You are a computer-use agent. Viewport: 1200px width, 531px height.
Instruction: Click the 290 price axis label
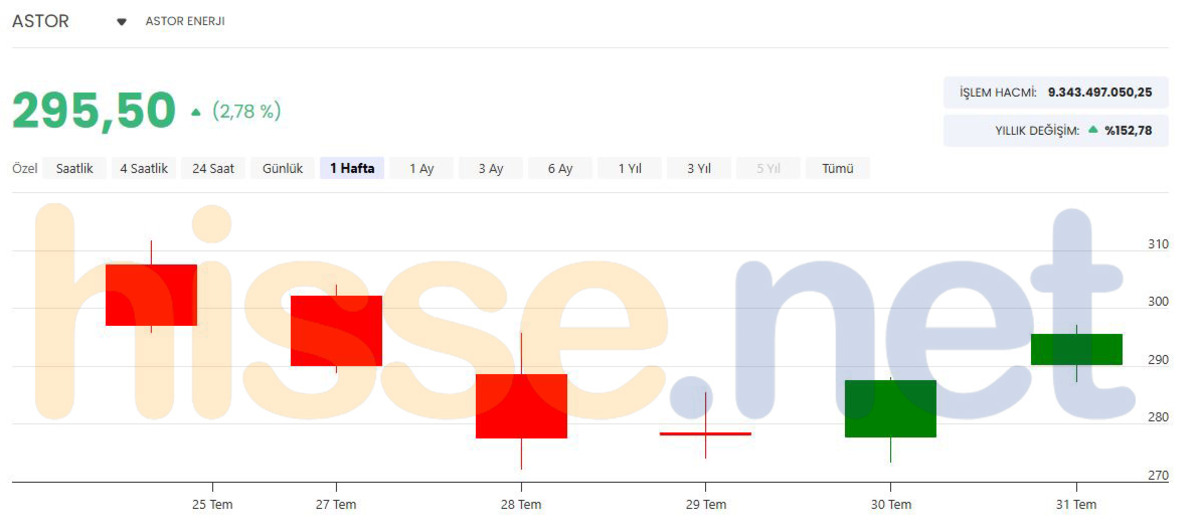(x=1158, y=360)
